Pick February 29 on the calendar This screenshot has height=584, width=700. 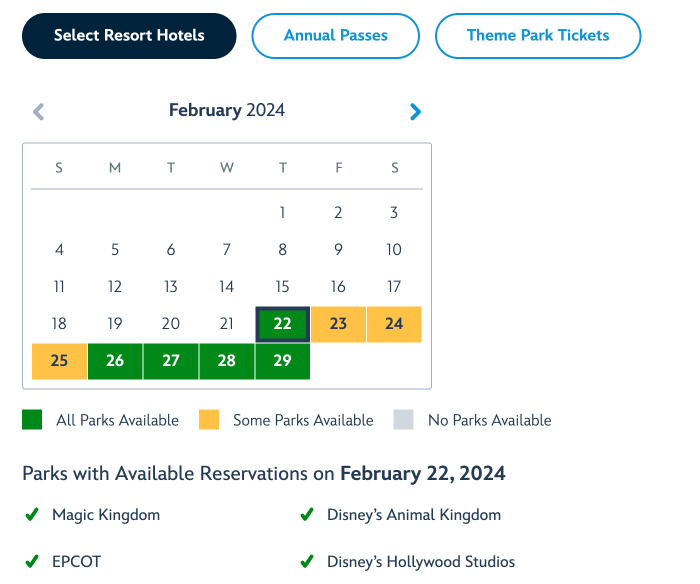(282, 361)
